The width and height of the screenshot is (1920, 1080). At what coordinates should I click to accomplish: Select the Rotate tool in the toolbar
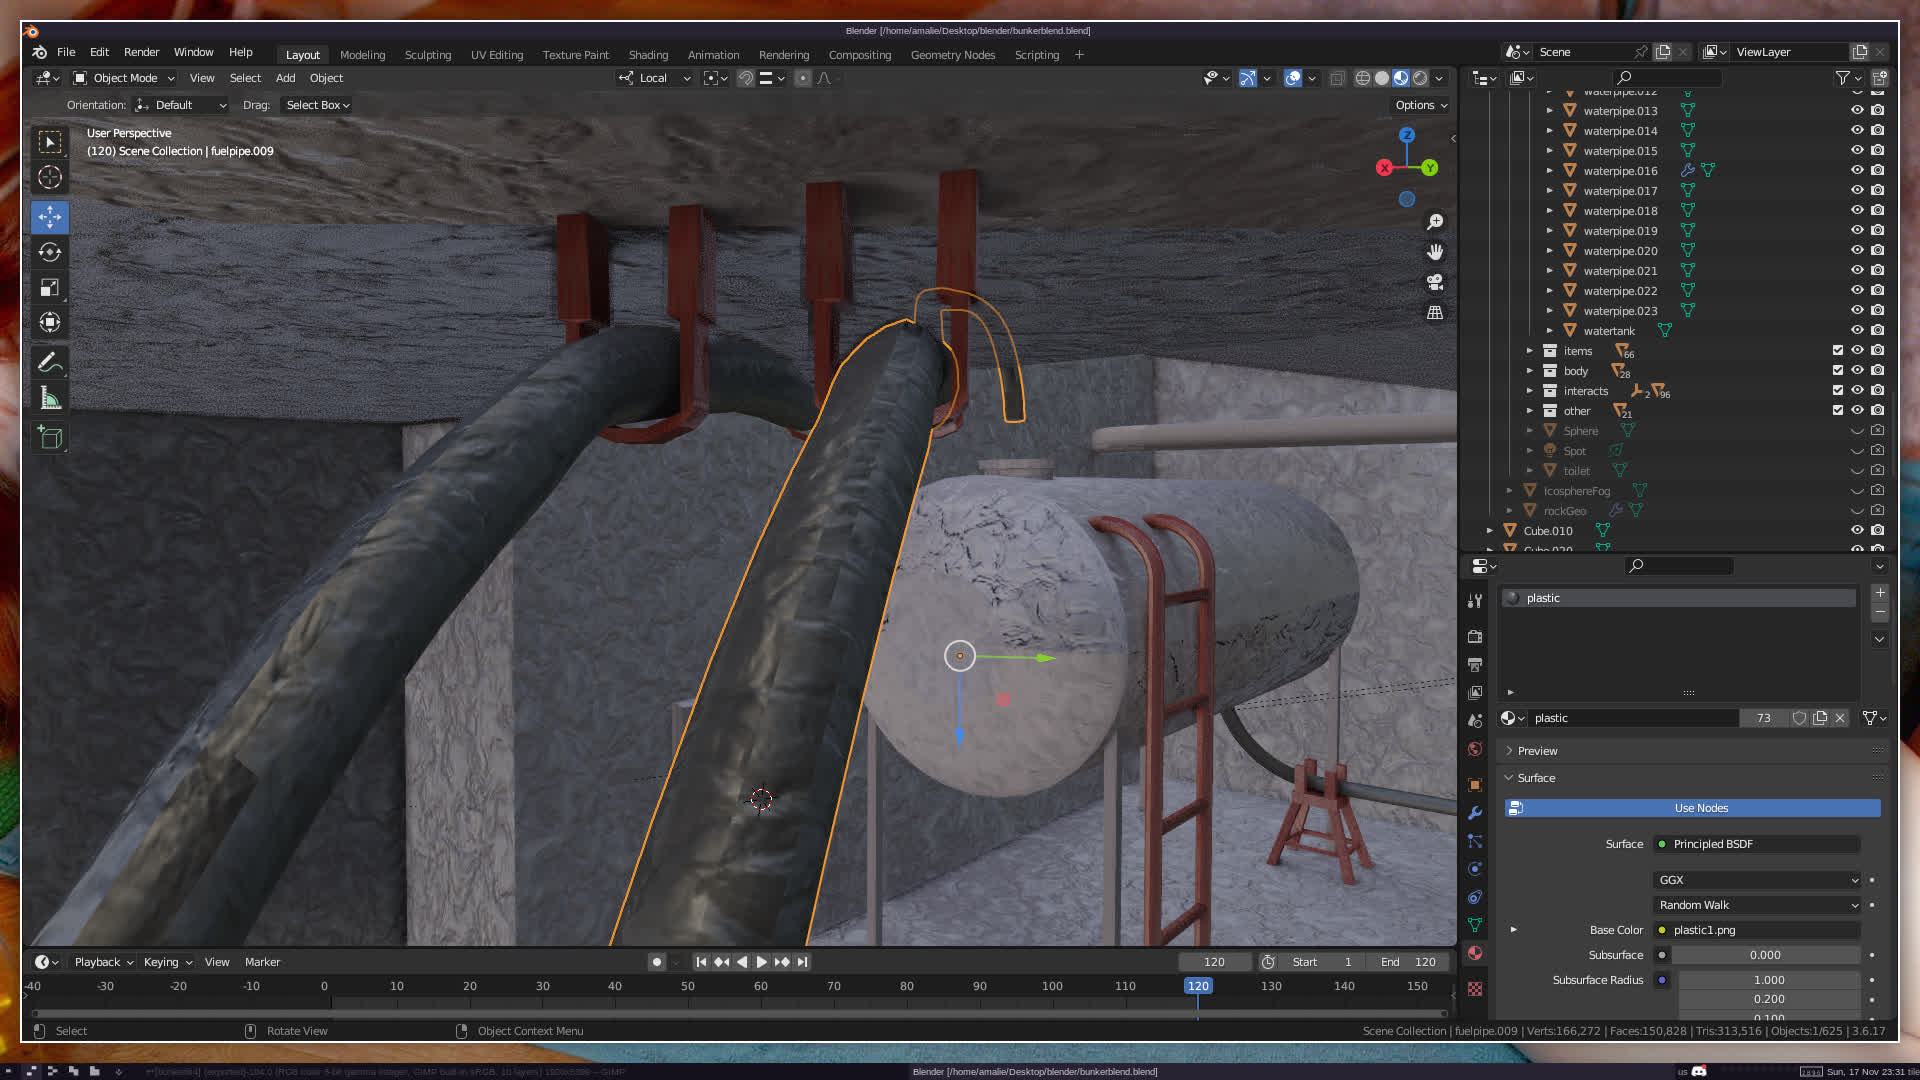(x=50, y=252)
